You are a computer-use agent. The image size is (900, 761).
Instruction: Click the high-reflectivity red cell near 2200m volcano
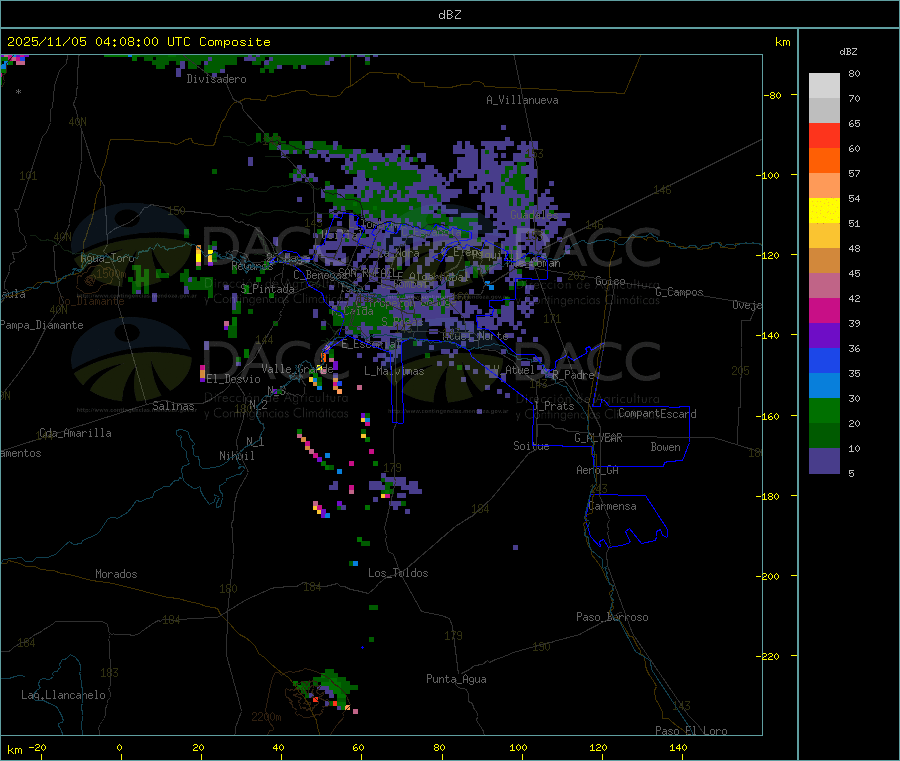tap(315, 700)
